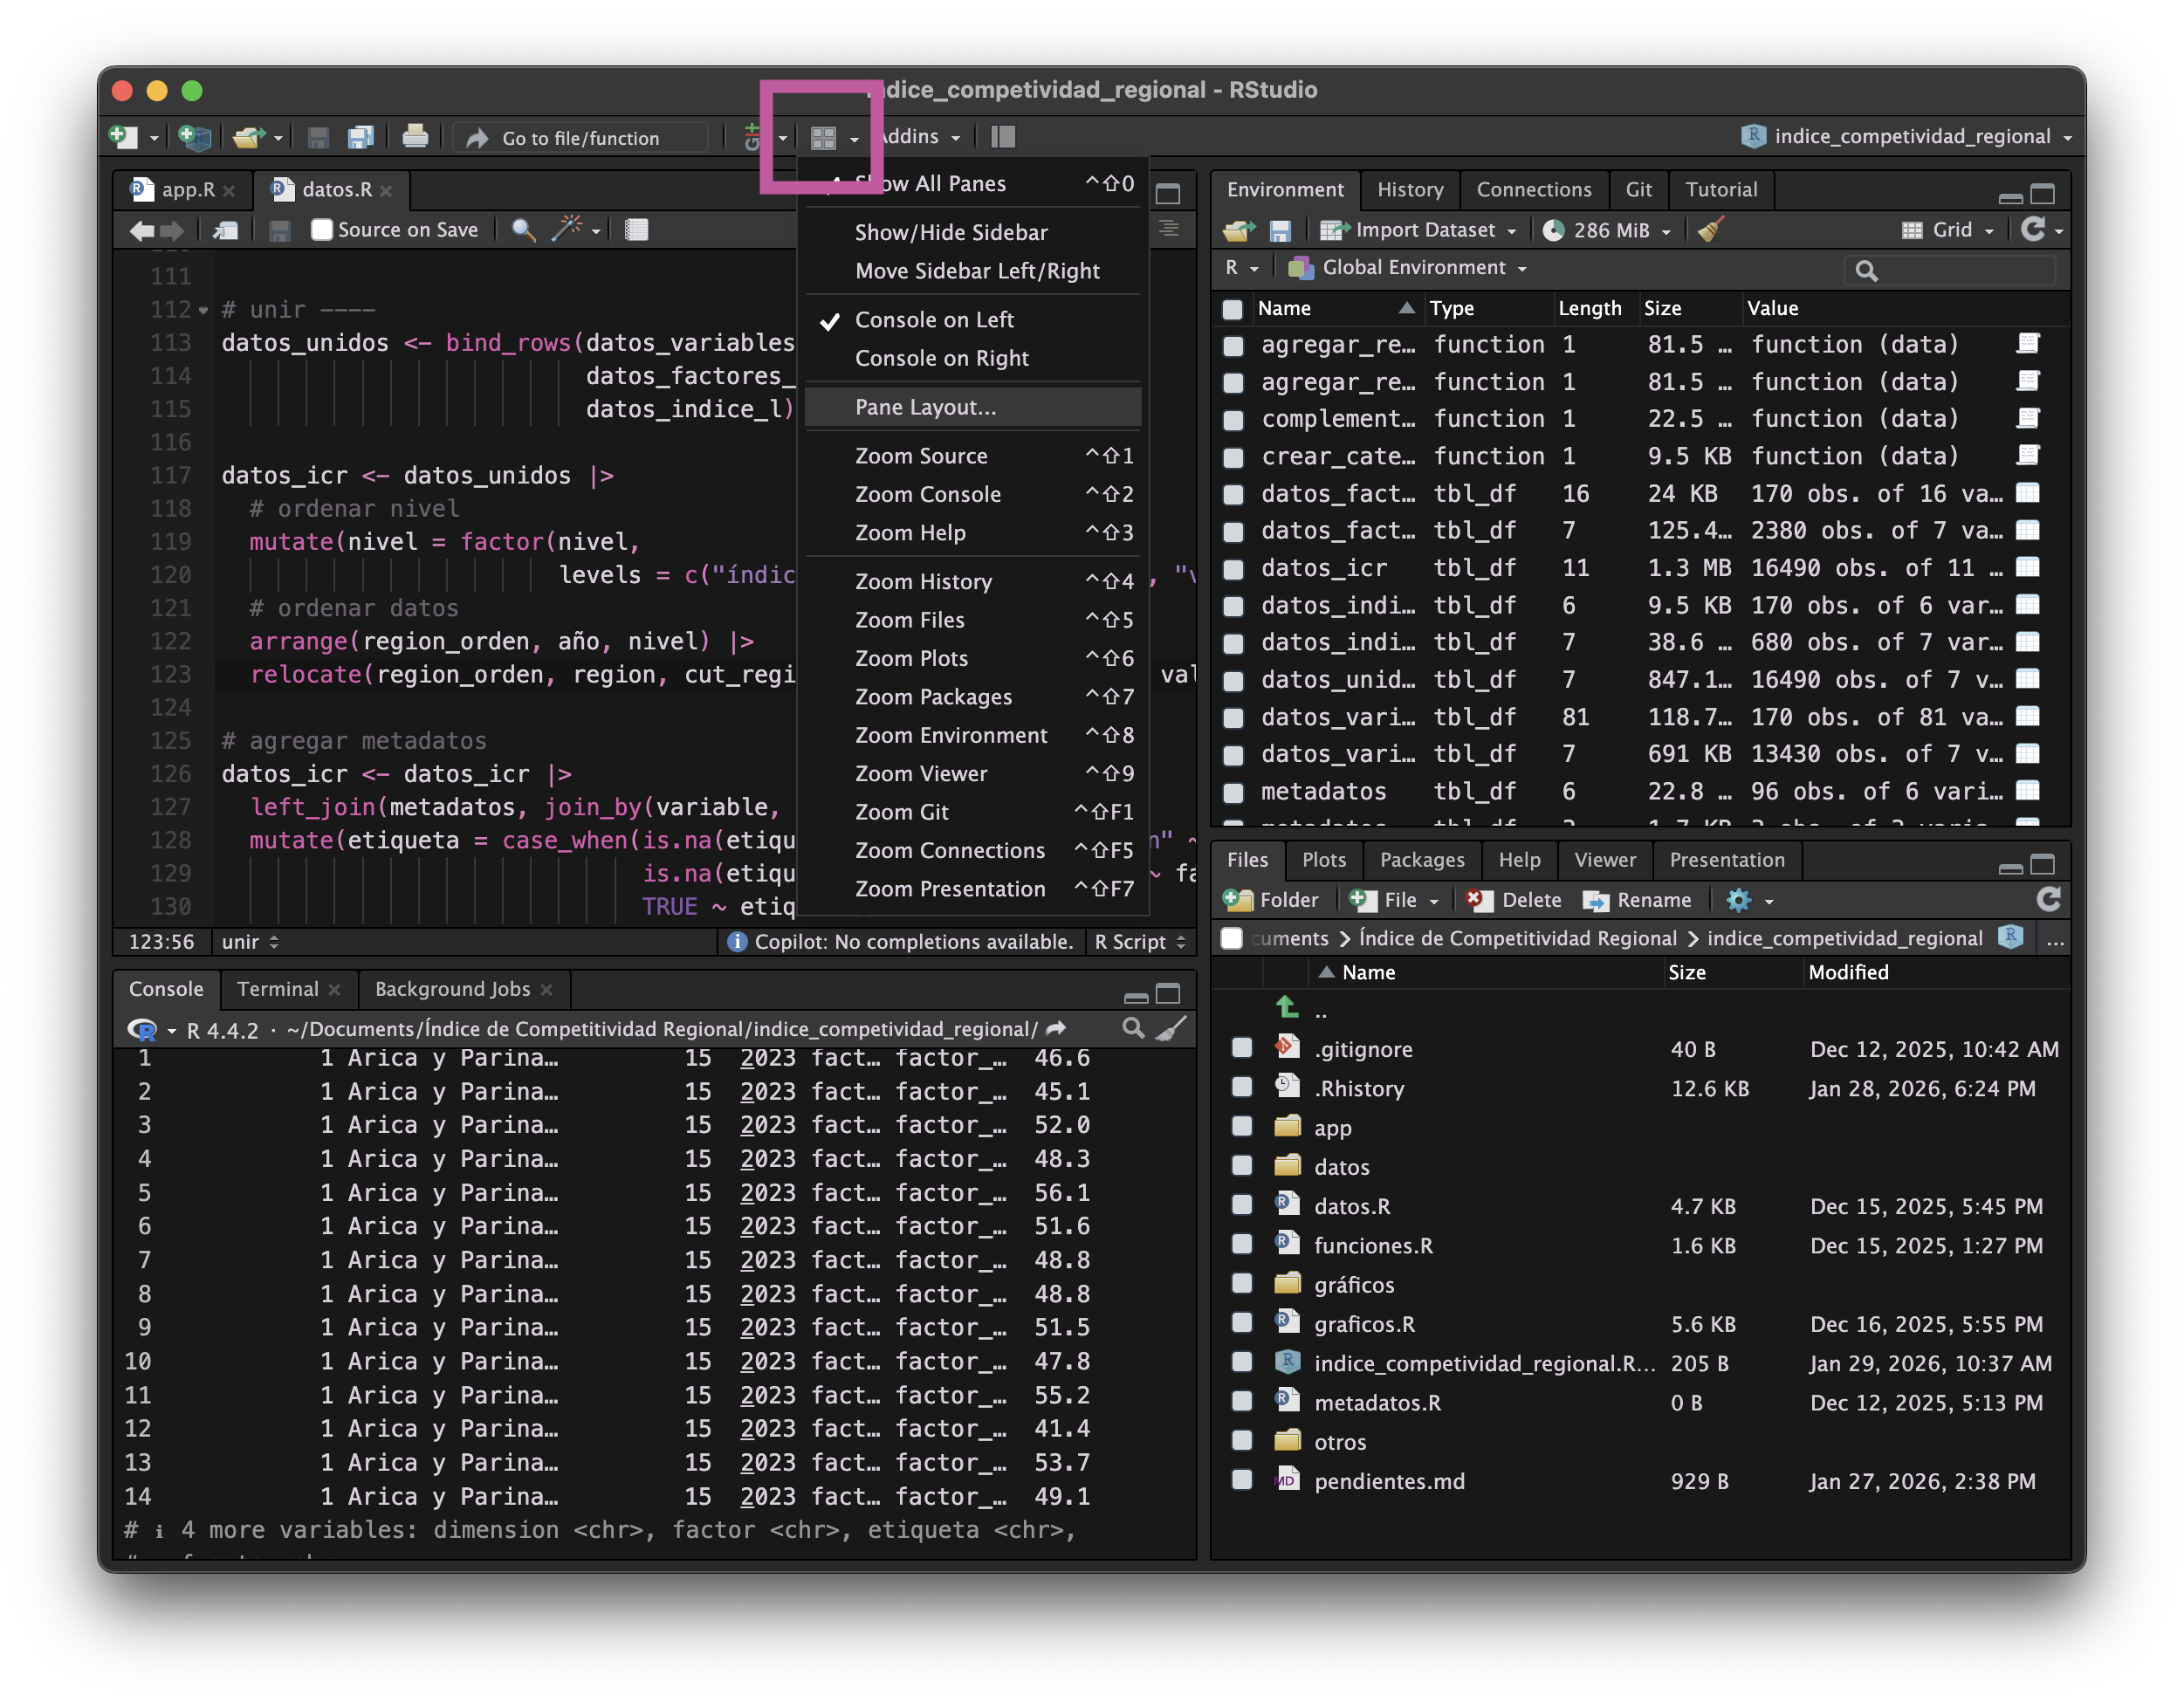The image size is (2184, 1702).
Task: Click the workspace panes layout icon
Action: (x=823, y=138)
